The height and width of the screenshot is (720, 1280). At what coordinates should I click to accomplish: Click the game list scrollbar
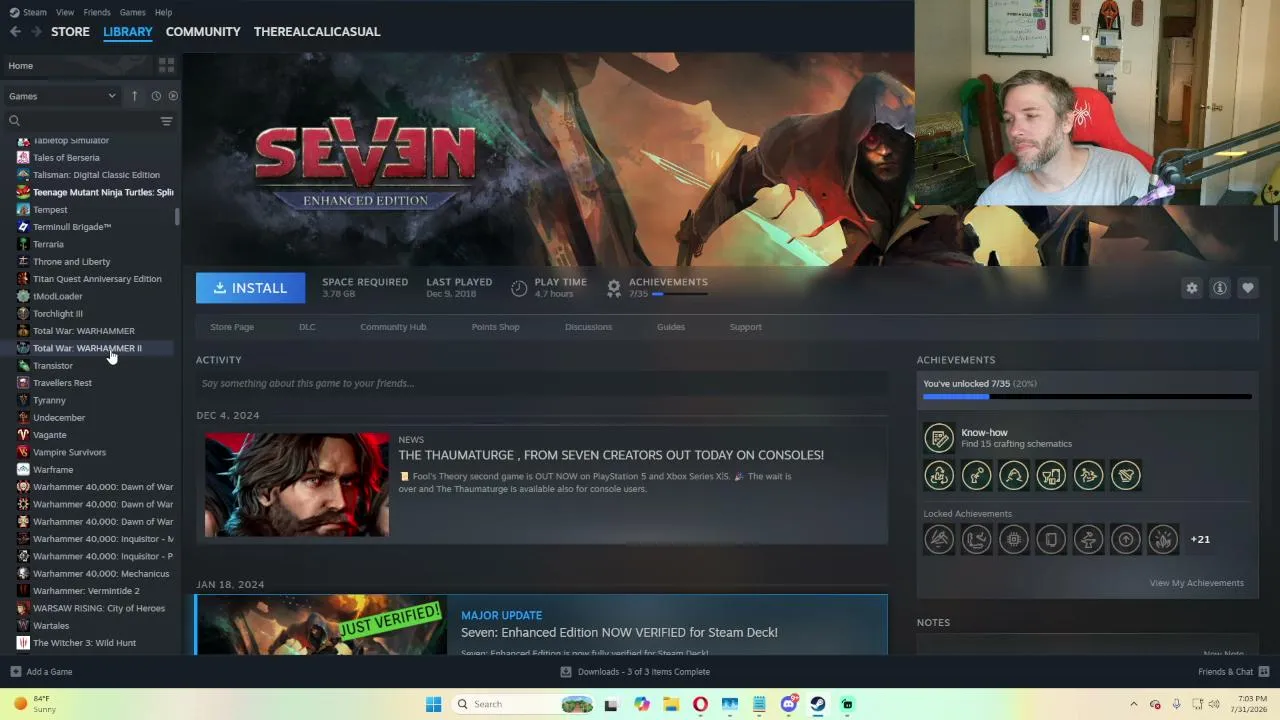click(177, 216)
